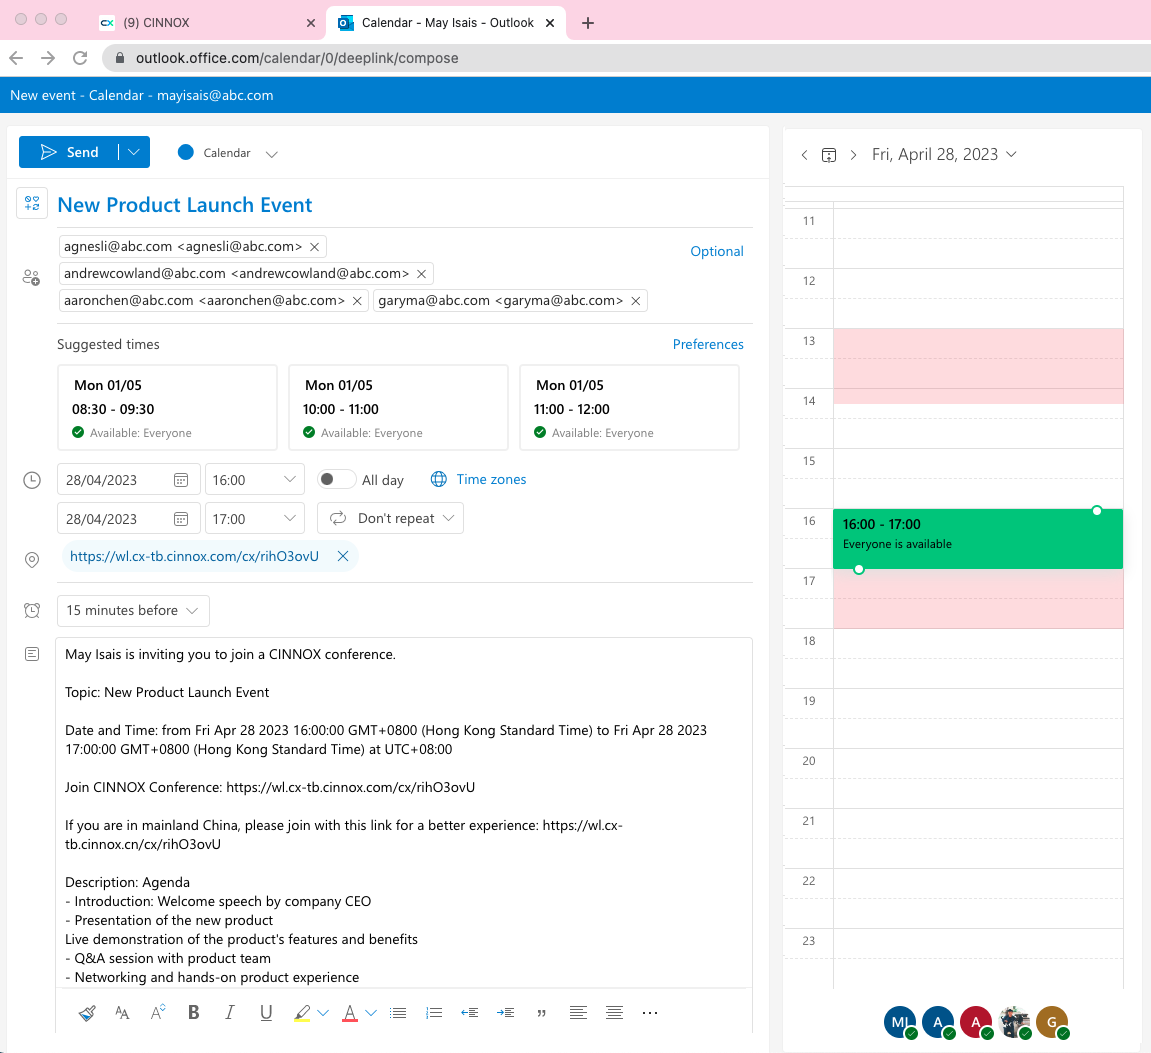Apply italic formatting to text
Viewport: 1151px width, 1053px height.
(x=230, y=1013)
